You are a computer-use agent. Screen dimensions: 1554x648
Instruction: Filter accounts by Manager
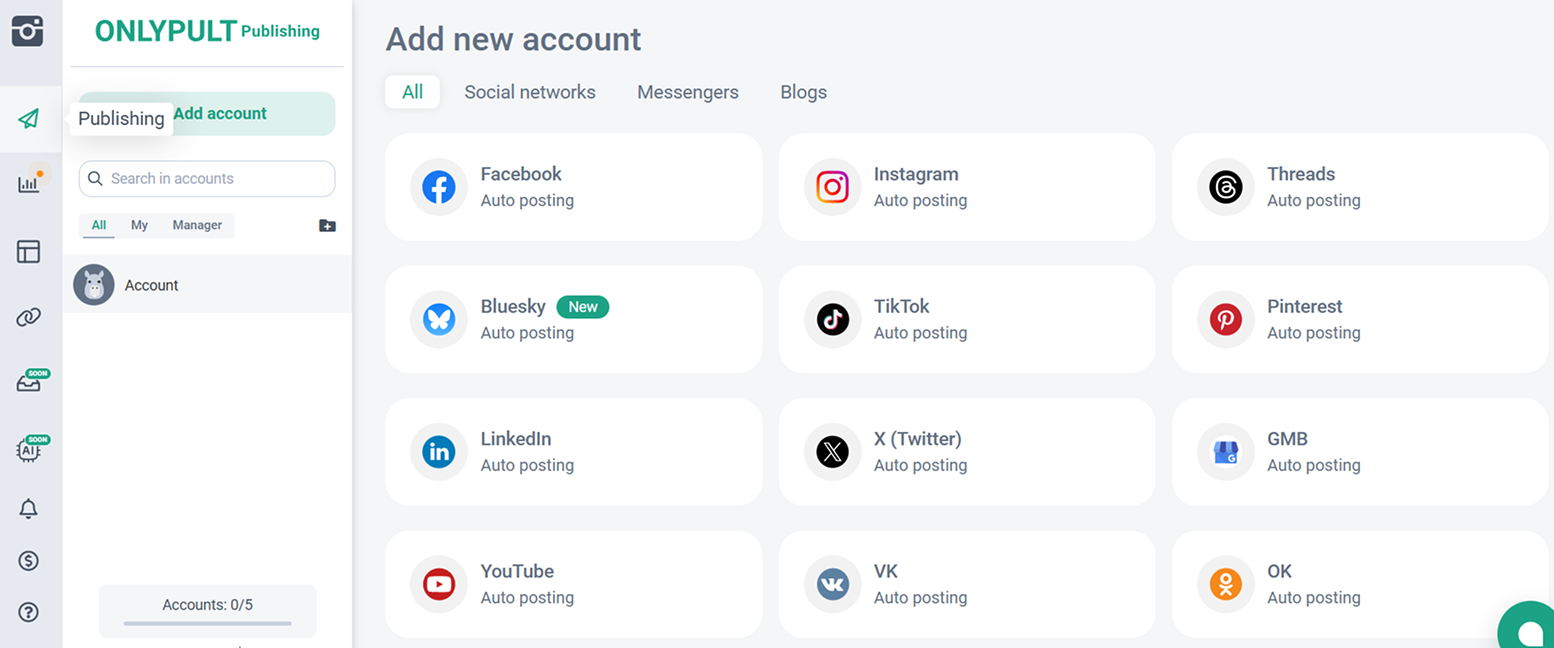197,226
